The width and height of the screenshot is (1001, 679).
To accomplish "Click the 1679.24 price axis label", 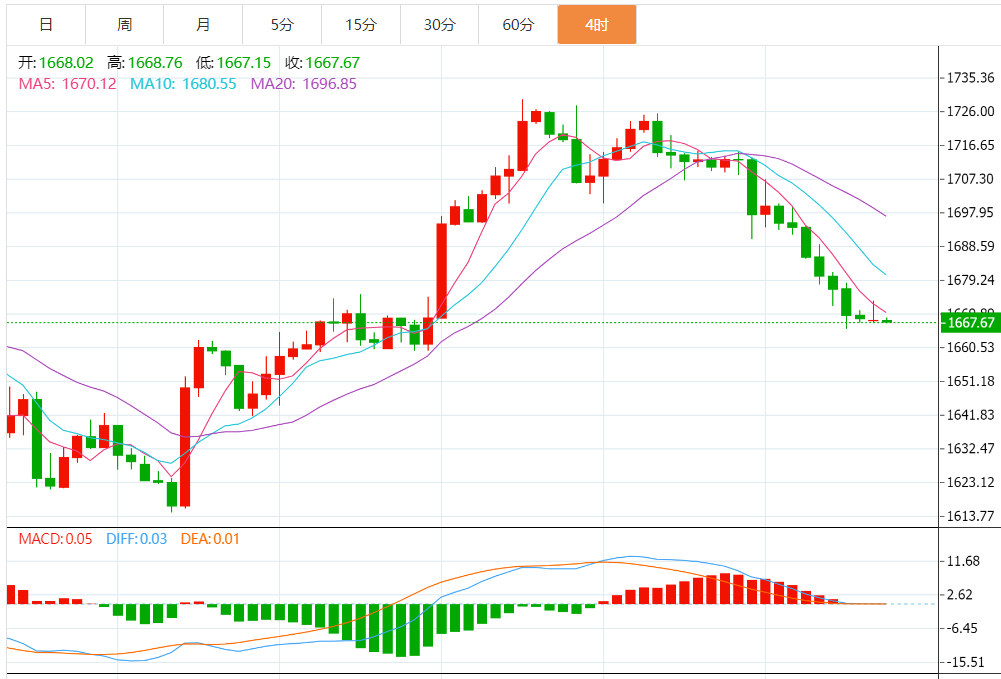I will 970,280.
